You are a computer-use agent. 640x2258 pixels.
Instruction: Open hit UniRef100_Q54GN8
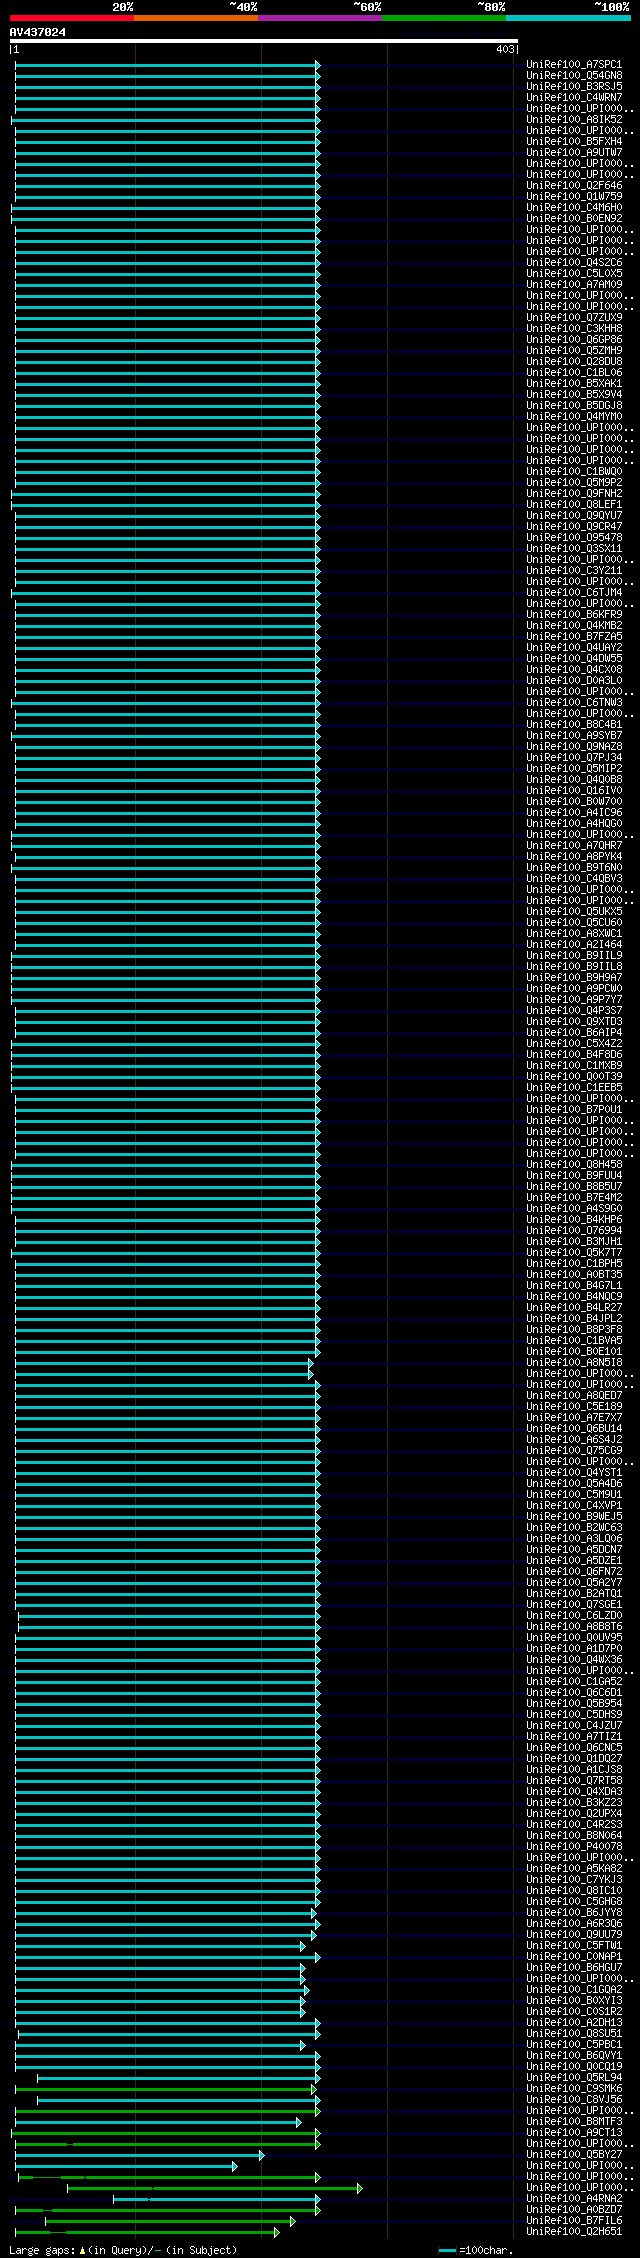click(574, 75)
